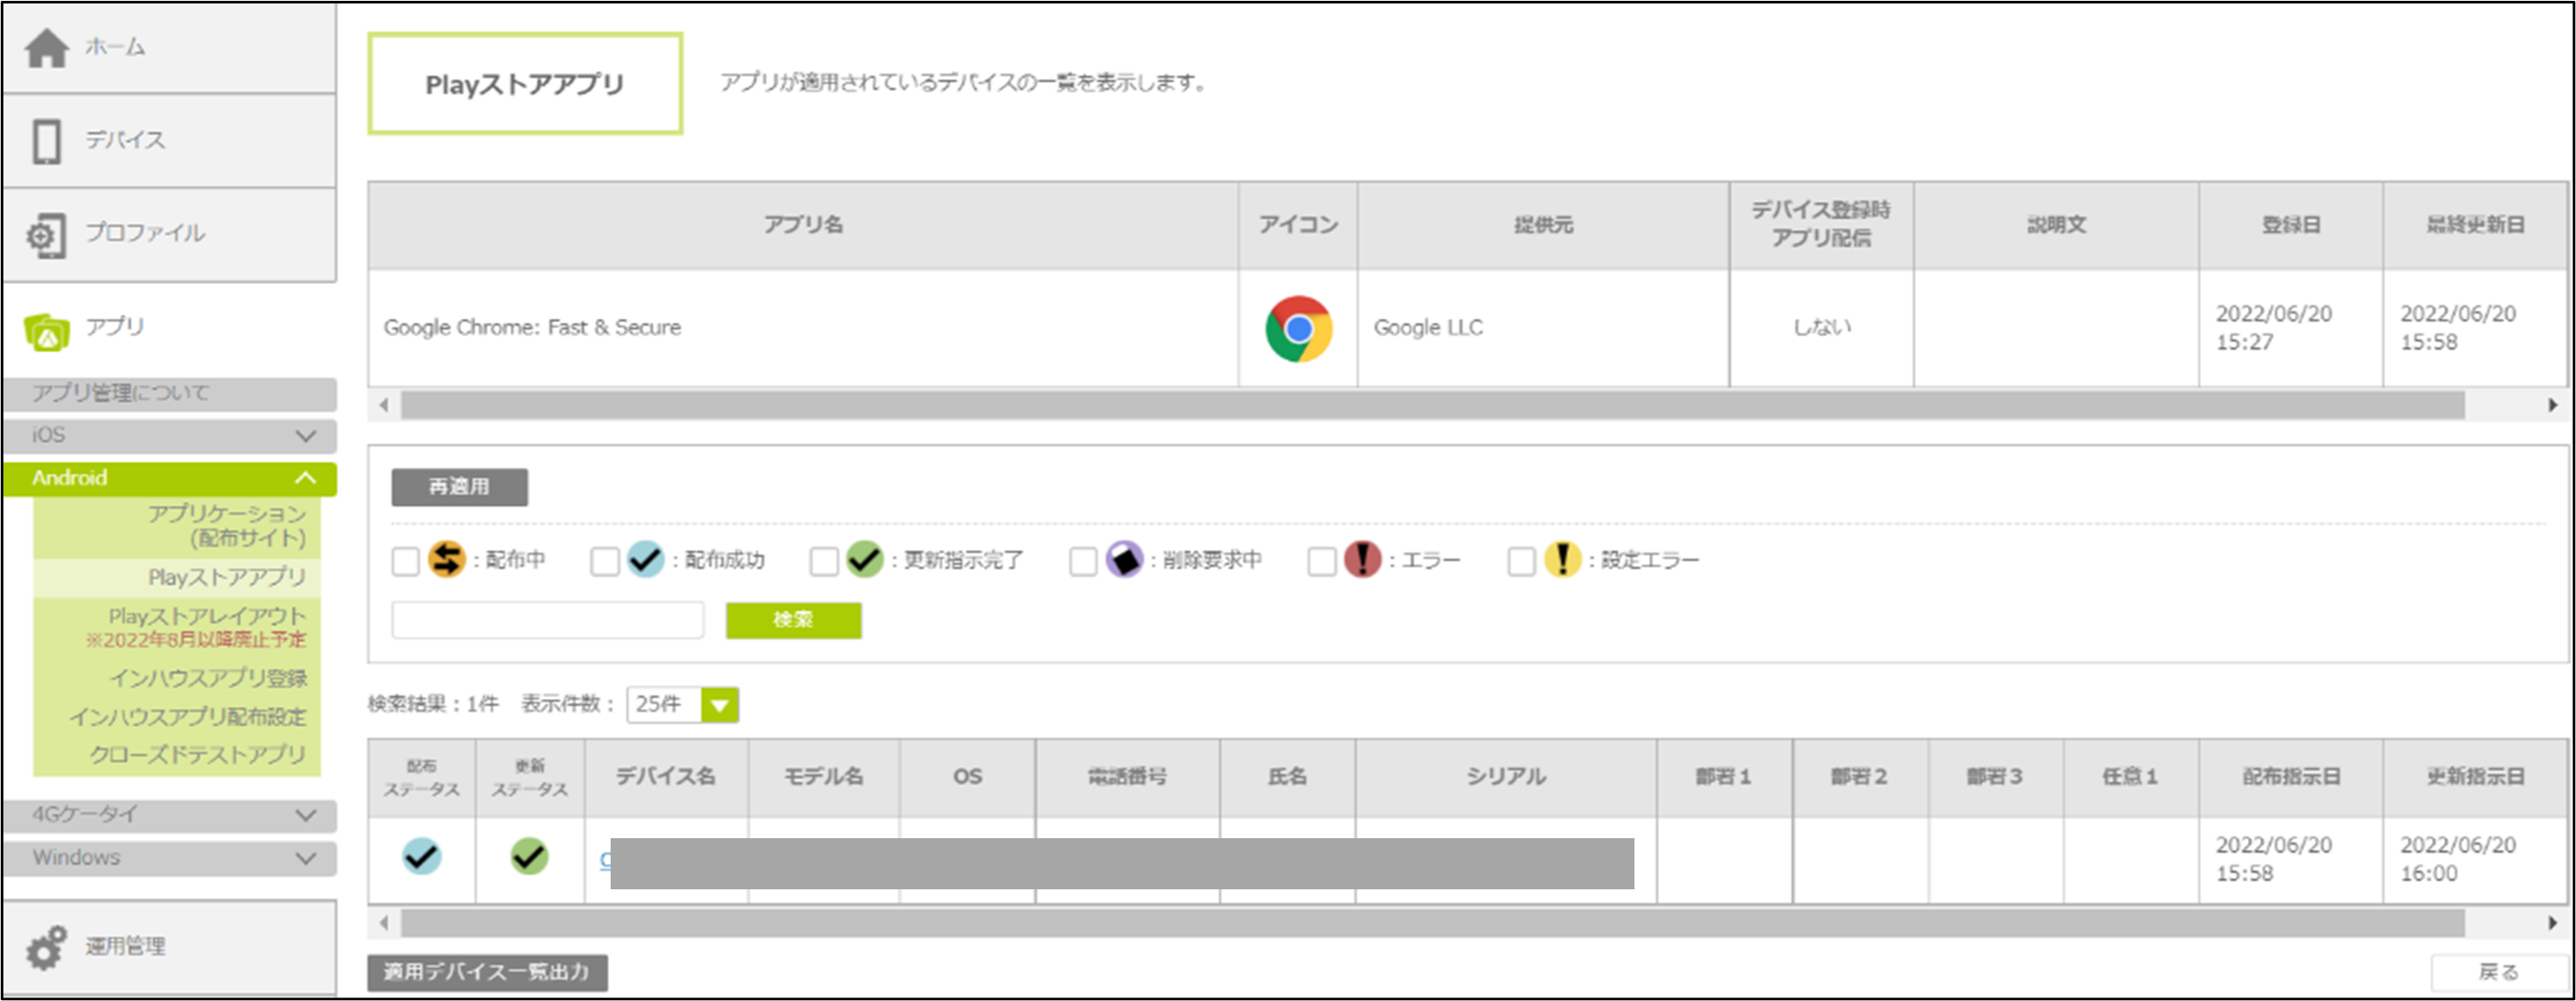Click the Home house icon
The height and width of the screenshot is (1001, 2576).
tap(46, 47)
